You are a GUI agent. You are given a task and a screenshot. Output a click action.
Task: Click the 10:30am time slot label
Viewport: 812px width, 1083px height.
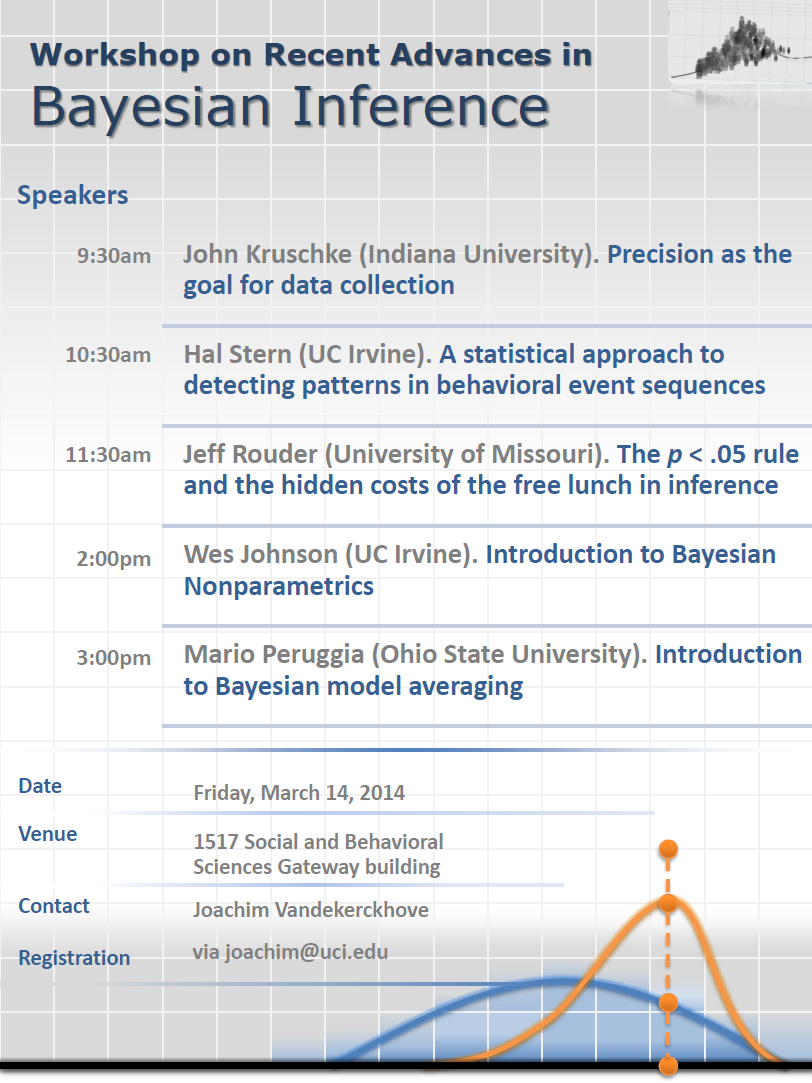pyautogui.click(x=108, y=355)
